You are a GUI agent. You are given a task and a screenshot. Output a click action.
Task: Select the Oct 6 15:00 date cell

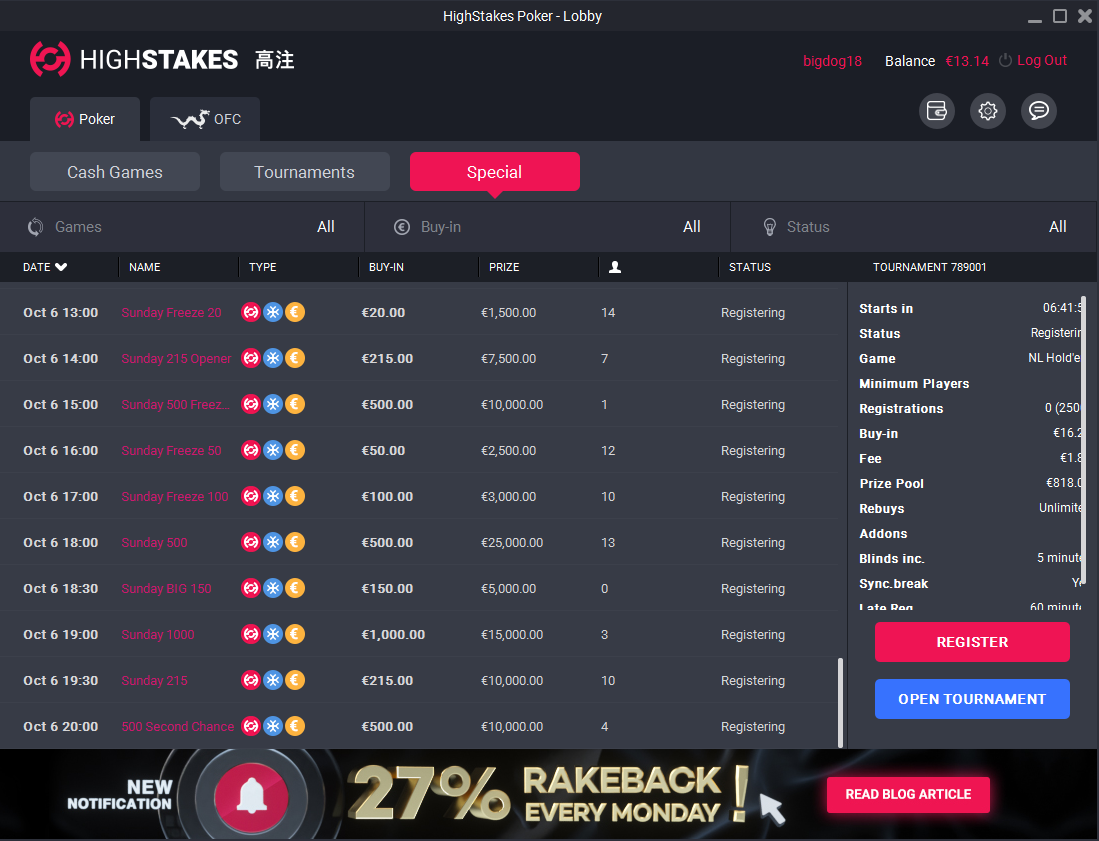[x=61, y=404]
